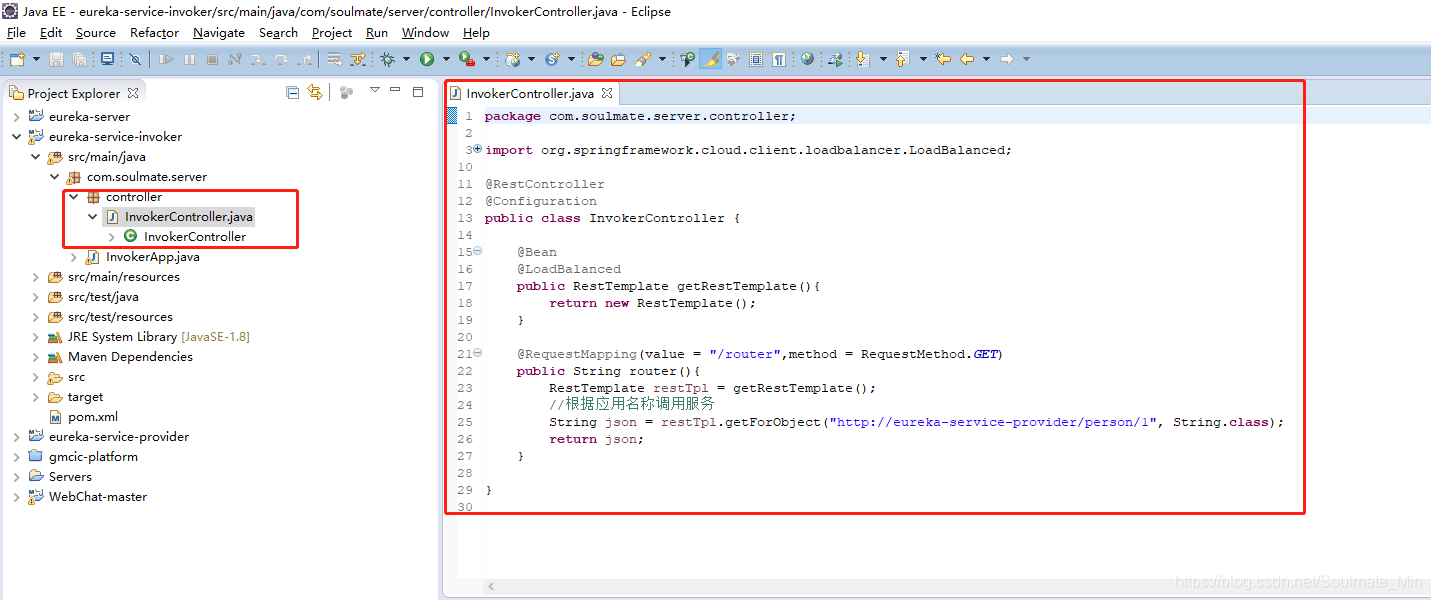The height and width of the screenshot is (600, 1431).
Task: Click the Back navigation arrow icon
Action: pyautogui.click(x=967, y=60)
